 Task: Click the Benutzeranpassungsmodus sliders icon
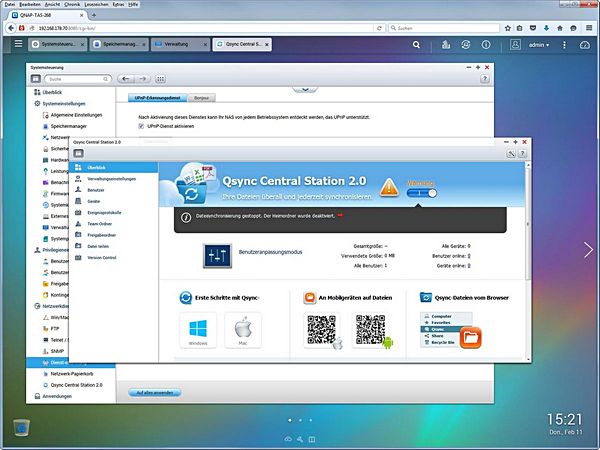pos(217,255)
